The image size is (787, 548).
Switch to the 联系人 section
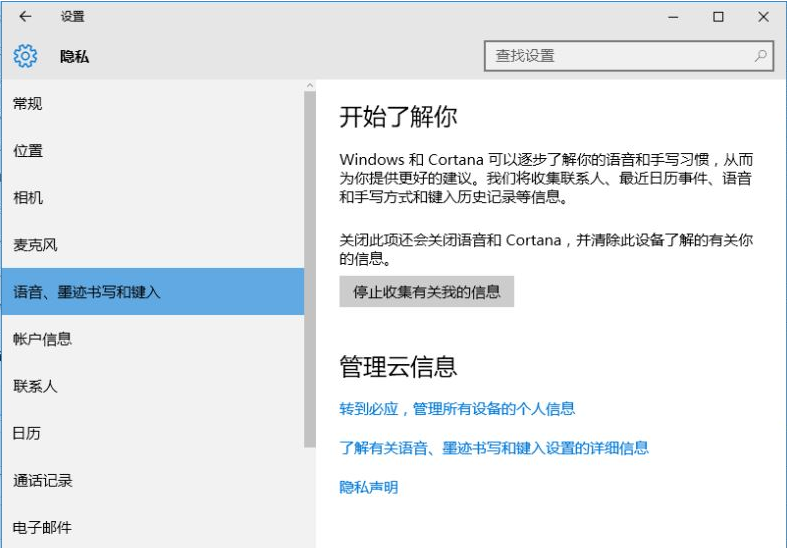pyautogui.click(x=35, y=386)
